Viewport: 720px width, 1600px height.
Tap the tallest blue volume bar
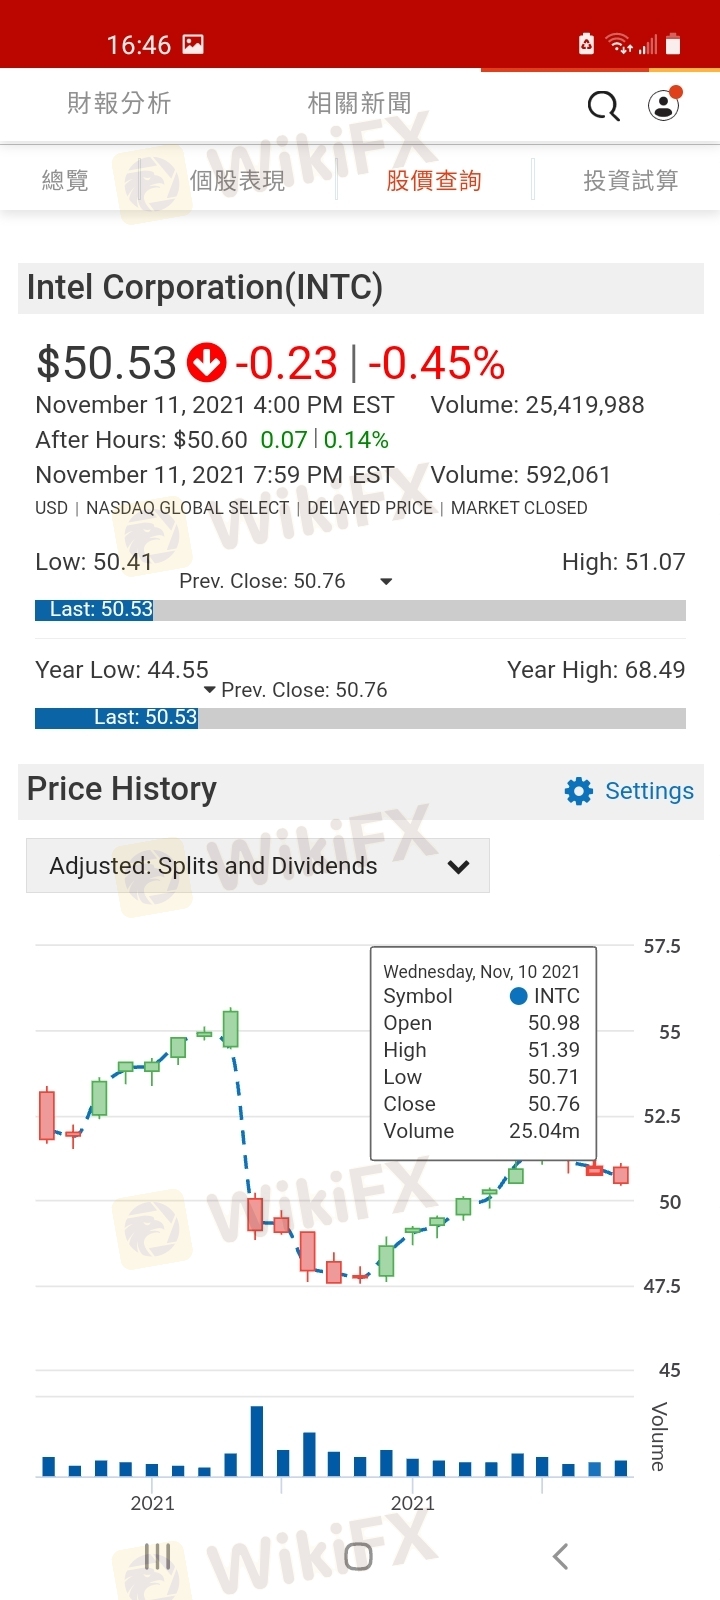(257, 1441)
